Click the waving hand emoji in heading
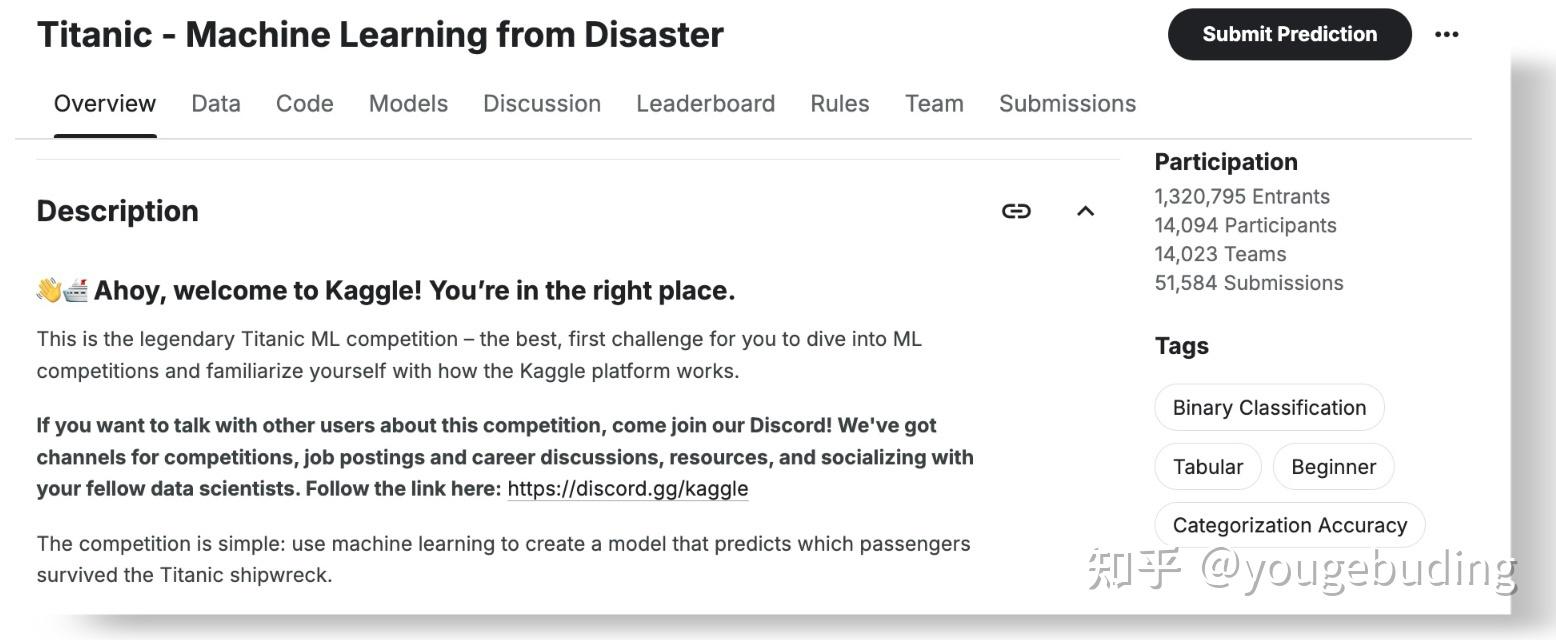The image size is (1556, 640). pyautogui.click(x=49, y=291)
